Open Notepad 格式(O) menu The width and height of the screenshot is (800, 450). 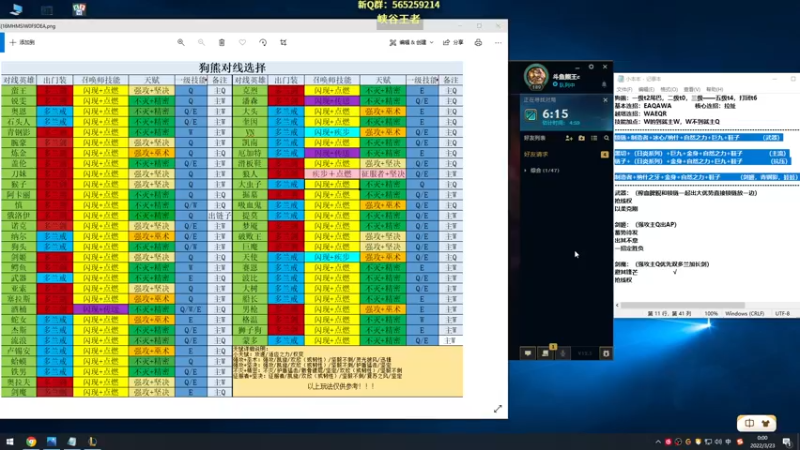(669, 89)
